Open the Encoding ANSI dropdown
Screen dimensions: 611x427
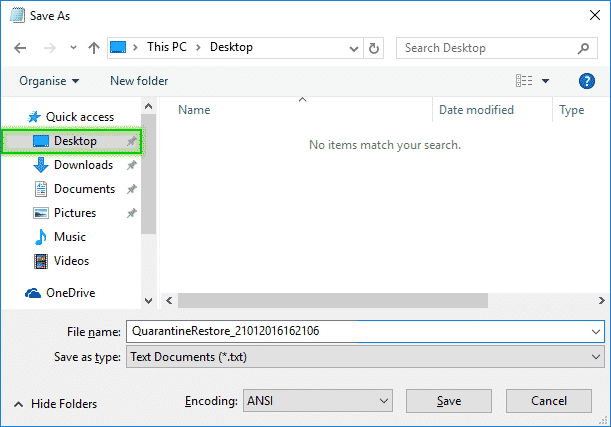pos(317,373)
